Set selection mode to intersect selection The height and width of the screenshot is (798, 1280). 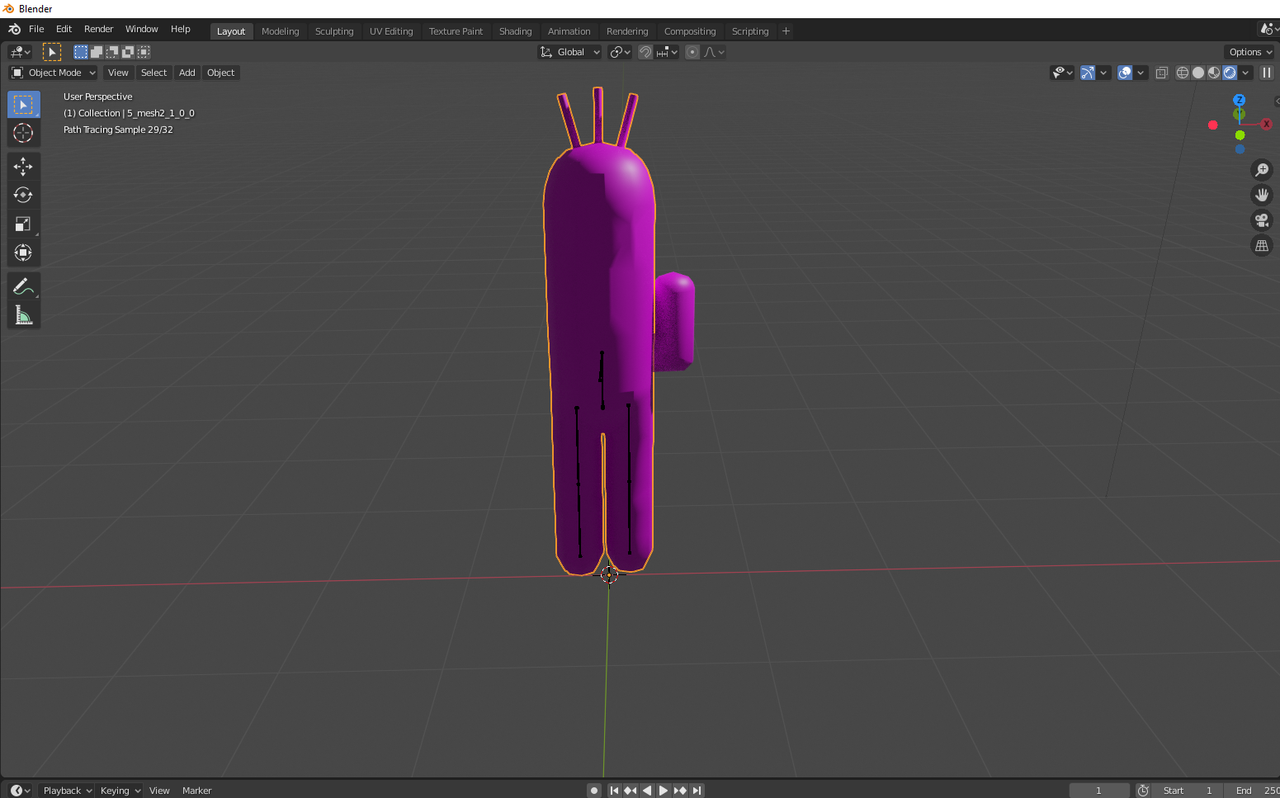(144, 52)
